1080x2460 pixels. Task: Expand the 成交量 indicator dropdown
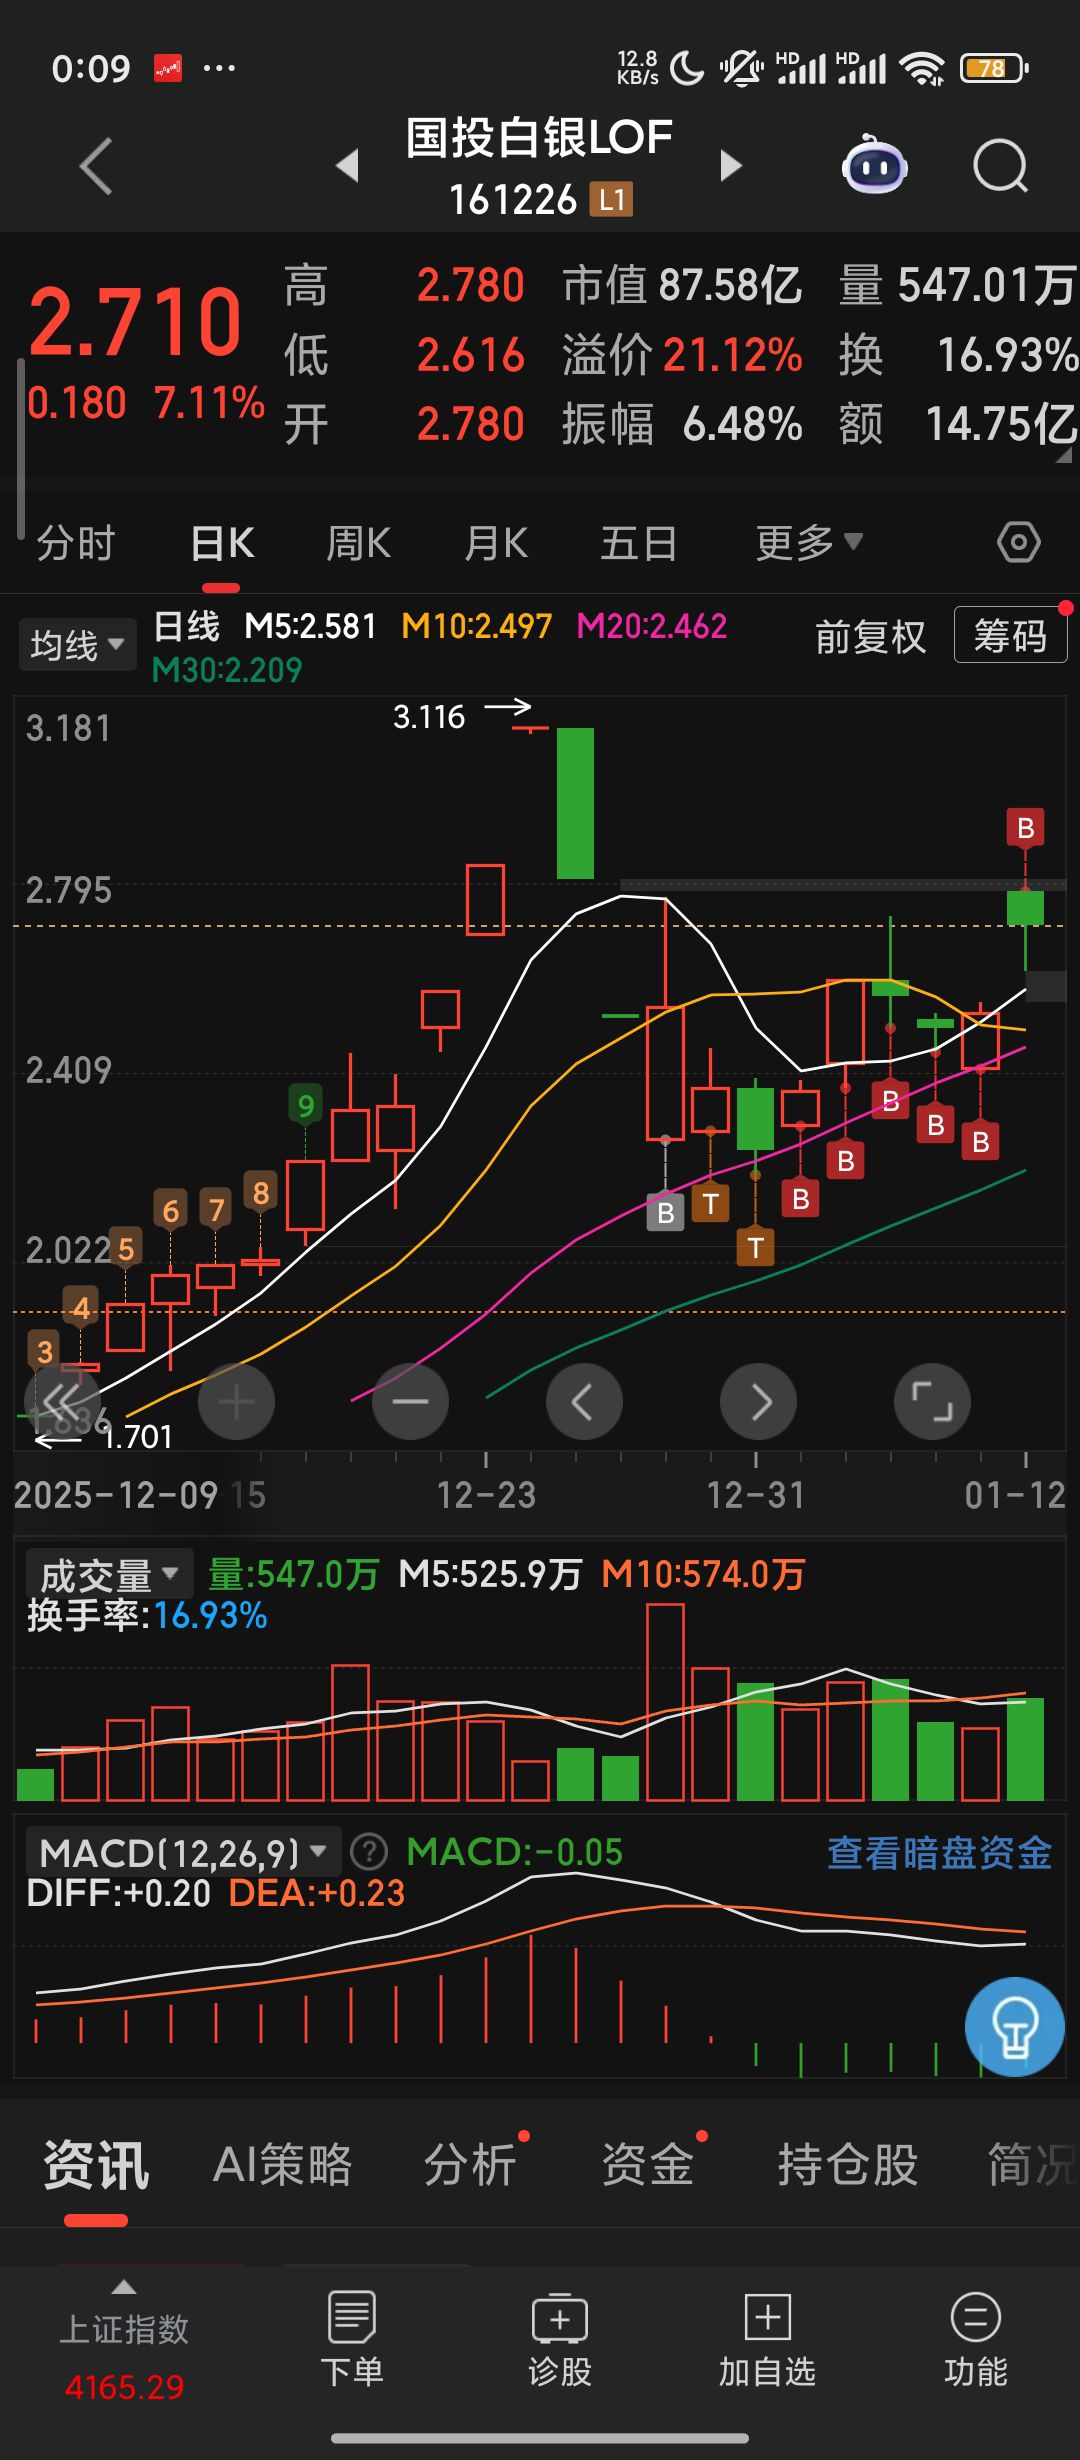108,1575
